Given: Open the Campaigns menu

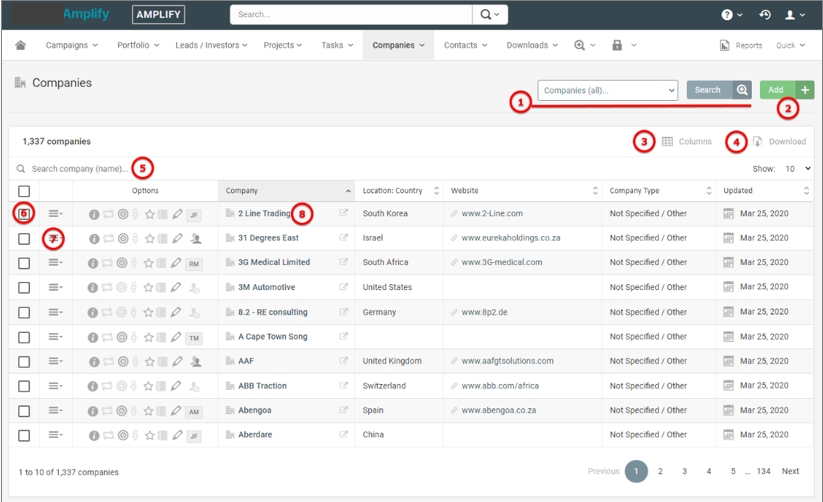Looking at the screenshot, I should 72,45.
